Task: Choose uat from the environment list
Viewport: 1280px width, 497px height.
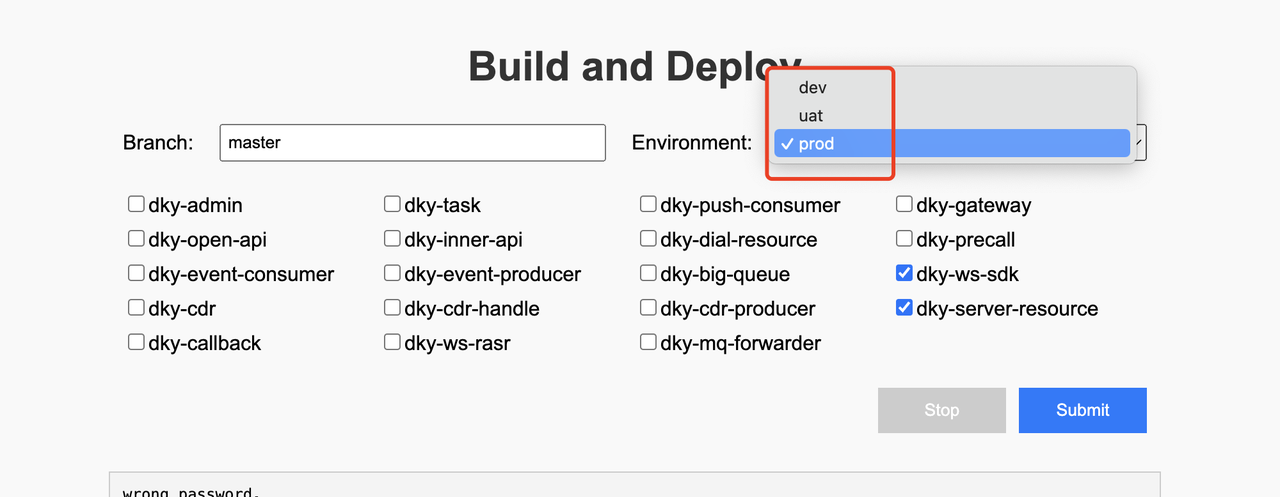Action: (811, 116)
